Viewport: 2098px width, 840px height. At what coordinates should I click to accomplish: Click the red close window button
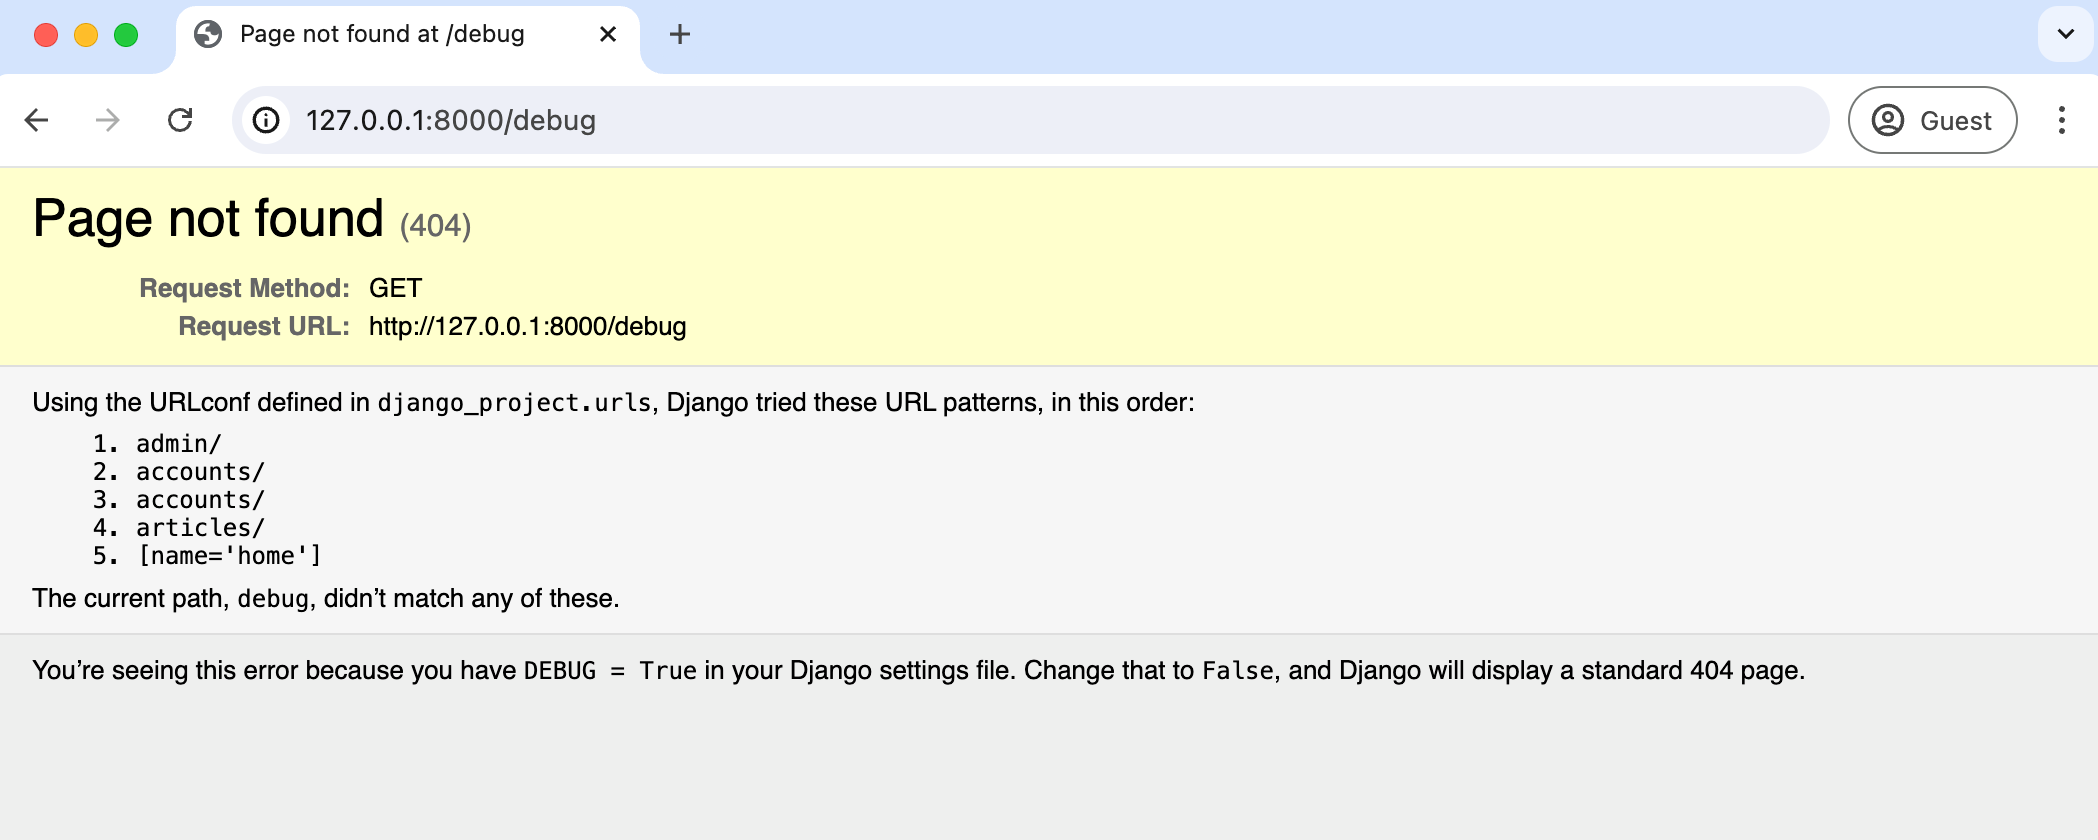46,35
